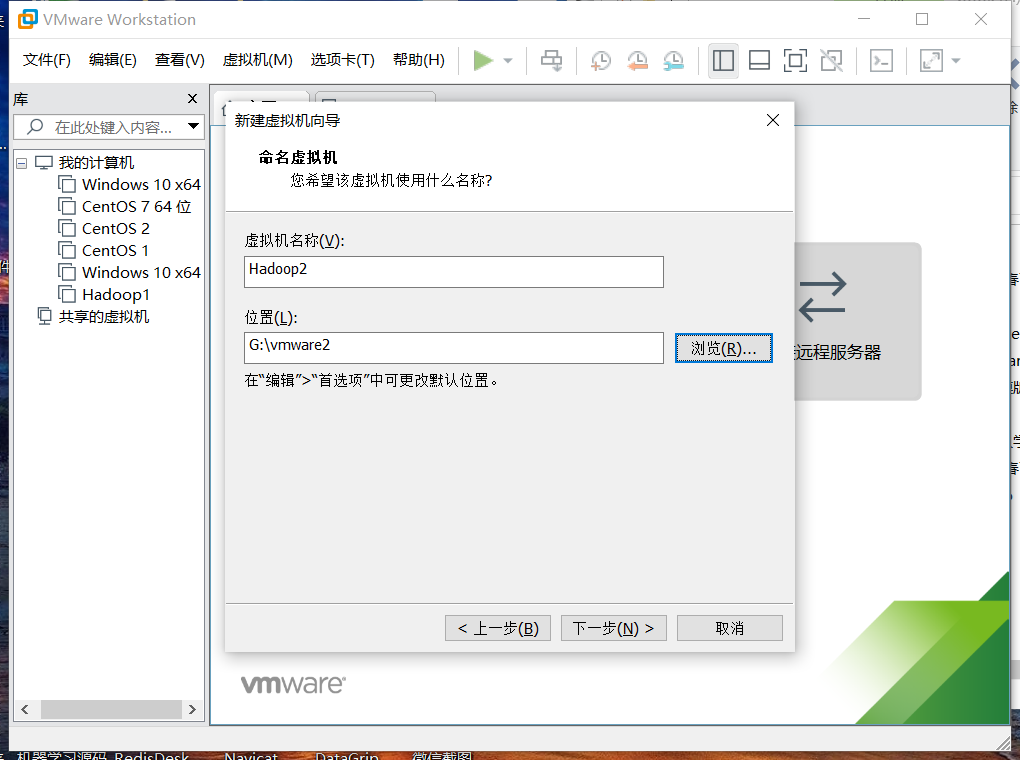
Task: Click the Revert to snapshot icon
Action: tap(637, 61)
